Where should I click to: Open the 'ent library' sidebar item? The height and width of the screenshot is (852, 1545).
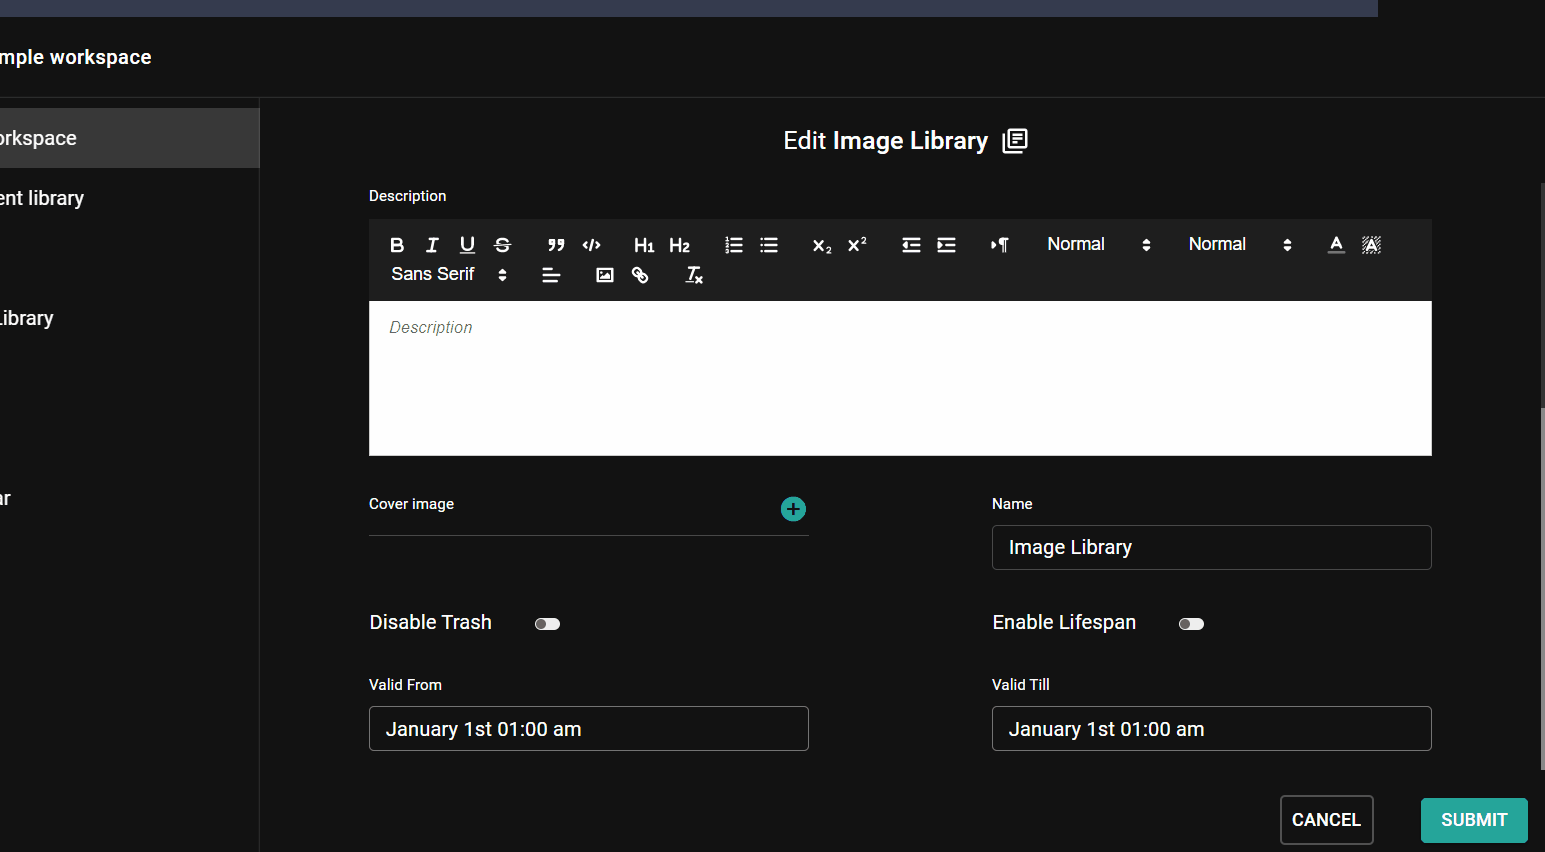129,198
